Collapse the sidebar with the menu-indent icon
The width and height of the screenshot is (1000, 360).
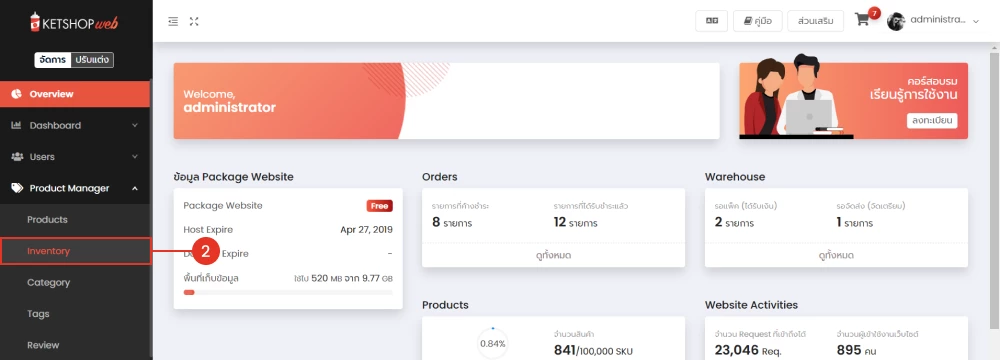(x=173, y=21)
